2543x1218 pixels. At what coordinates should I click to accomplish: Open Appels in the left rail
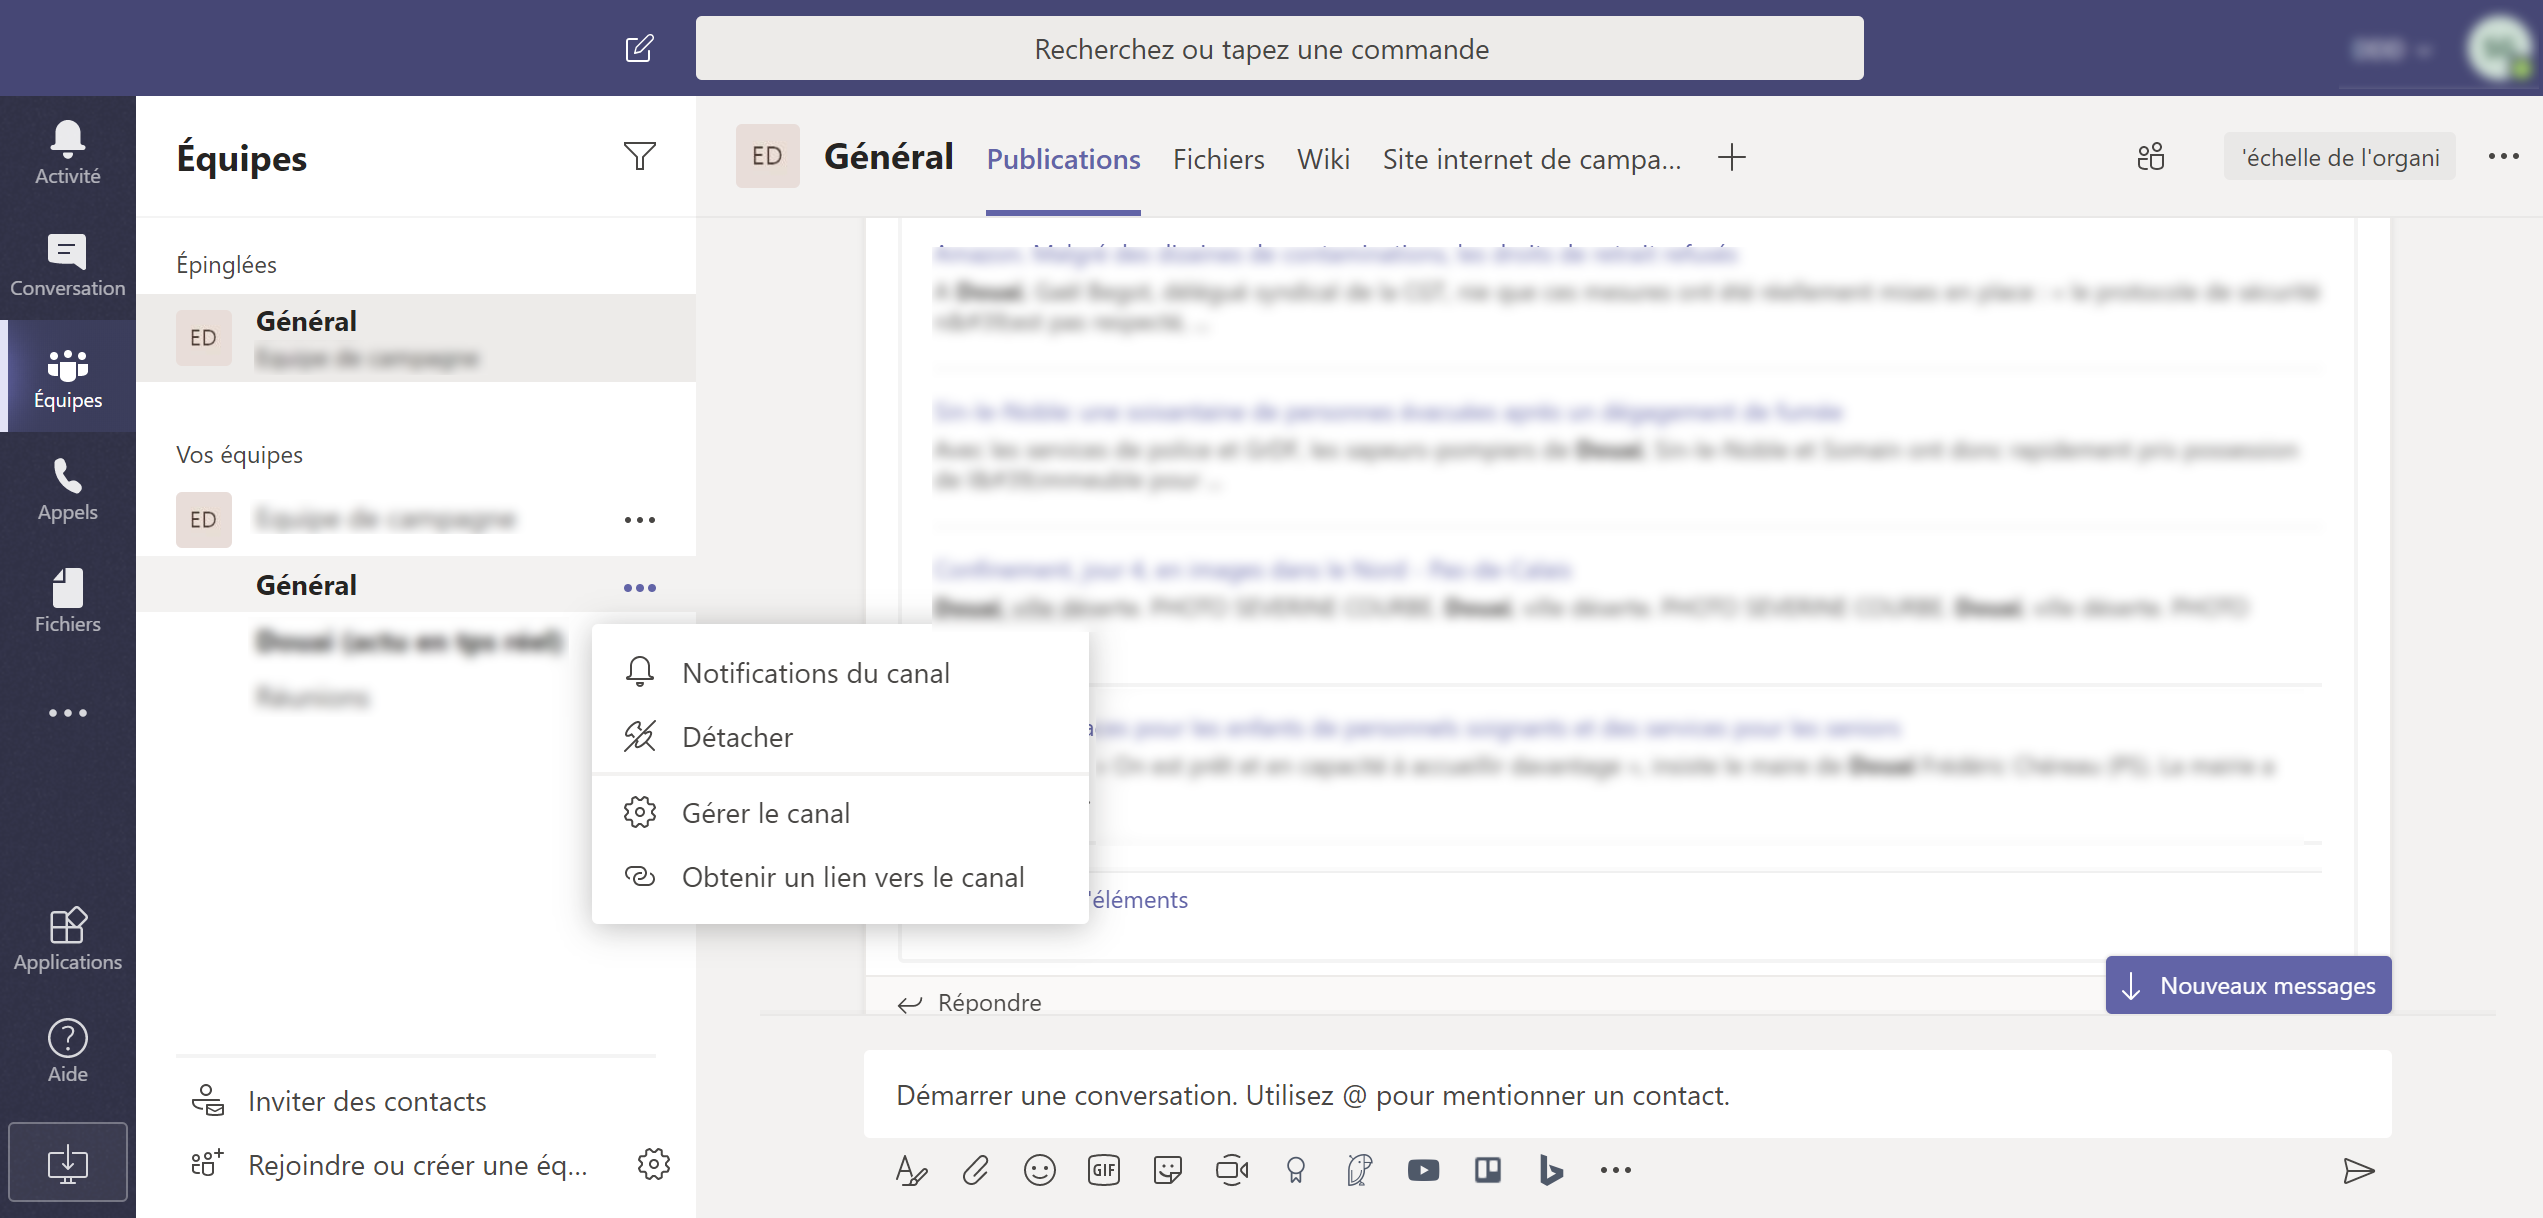(67, 488)
